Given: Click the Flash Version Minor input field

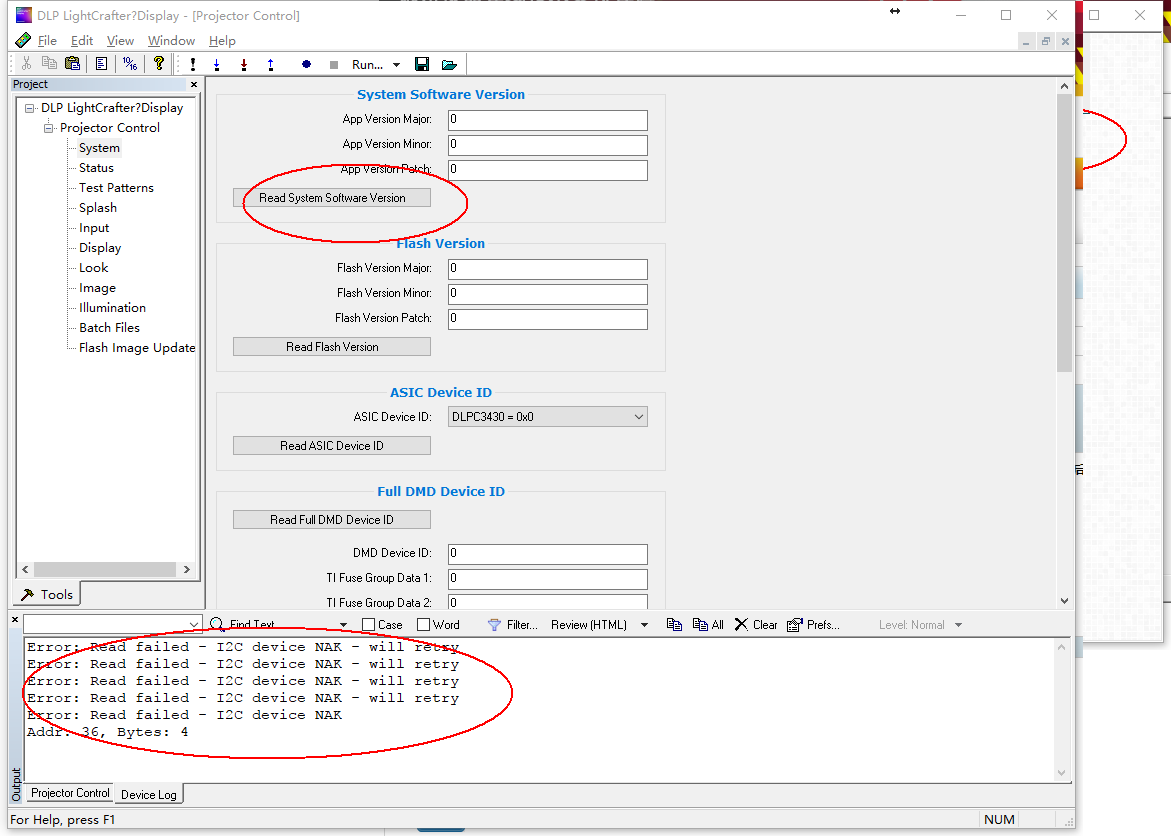Looking at the screenshot, I should click(547, 294).
